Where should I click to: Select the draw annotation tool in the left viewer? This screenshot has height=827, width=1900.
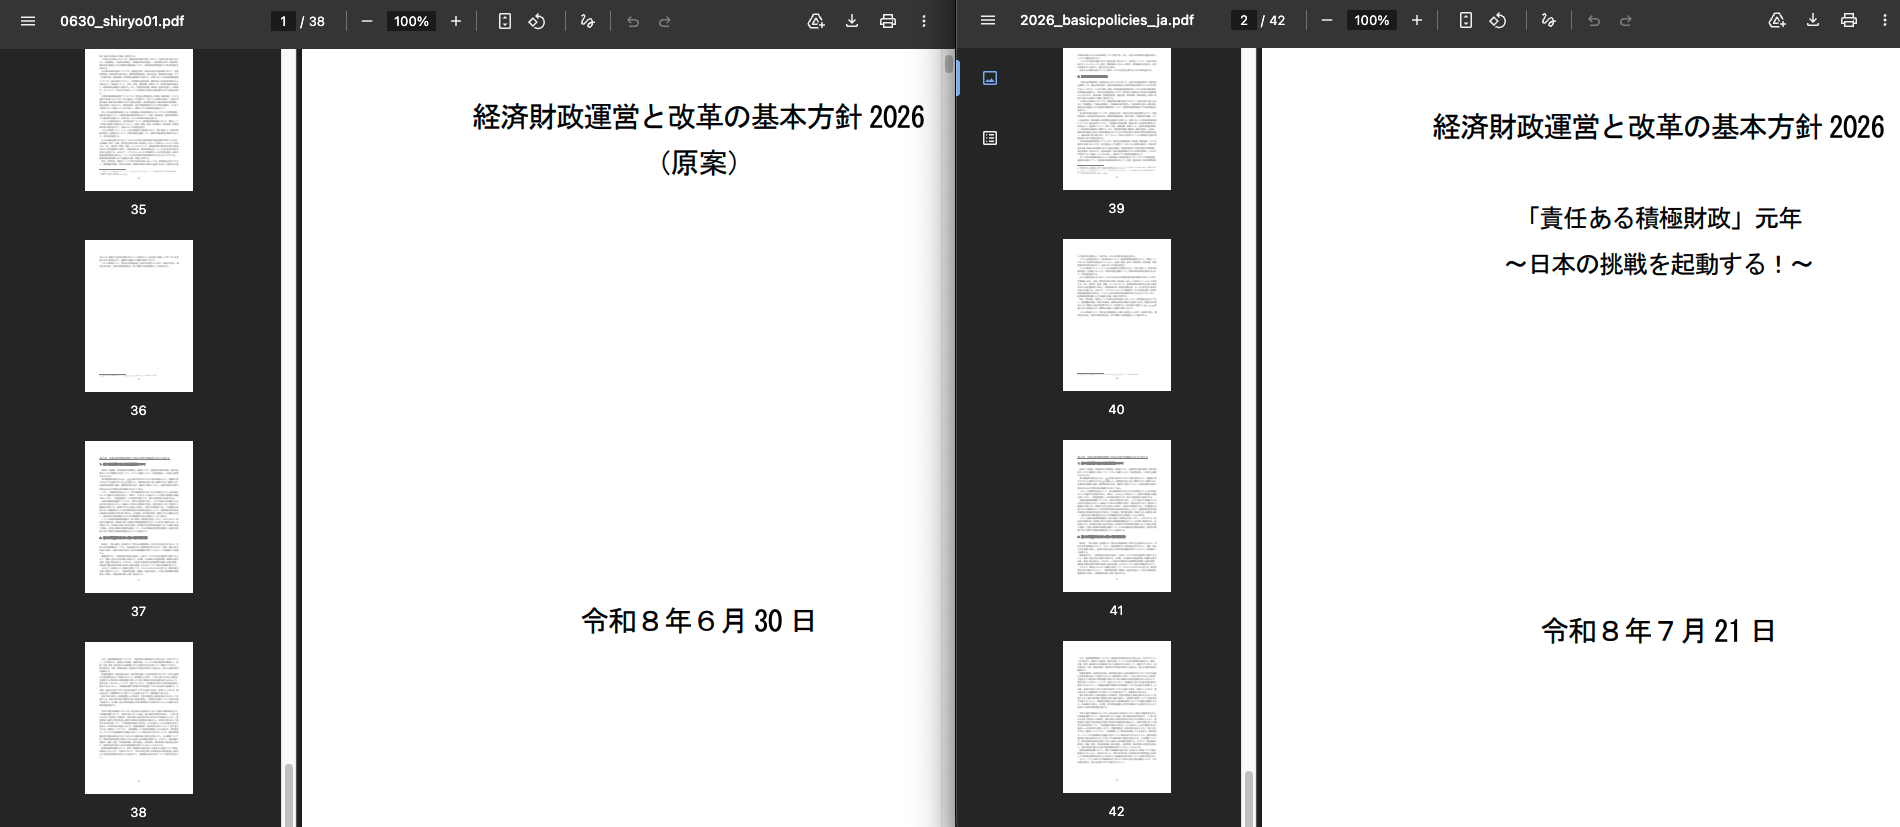587,21
